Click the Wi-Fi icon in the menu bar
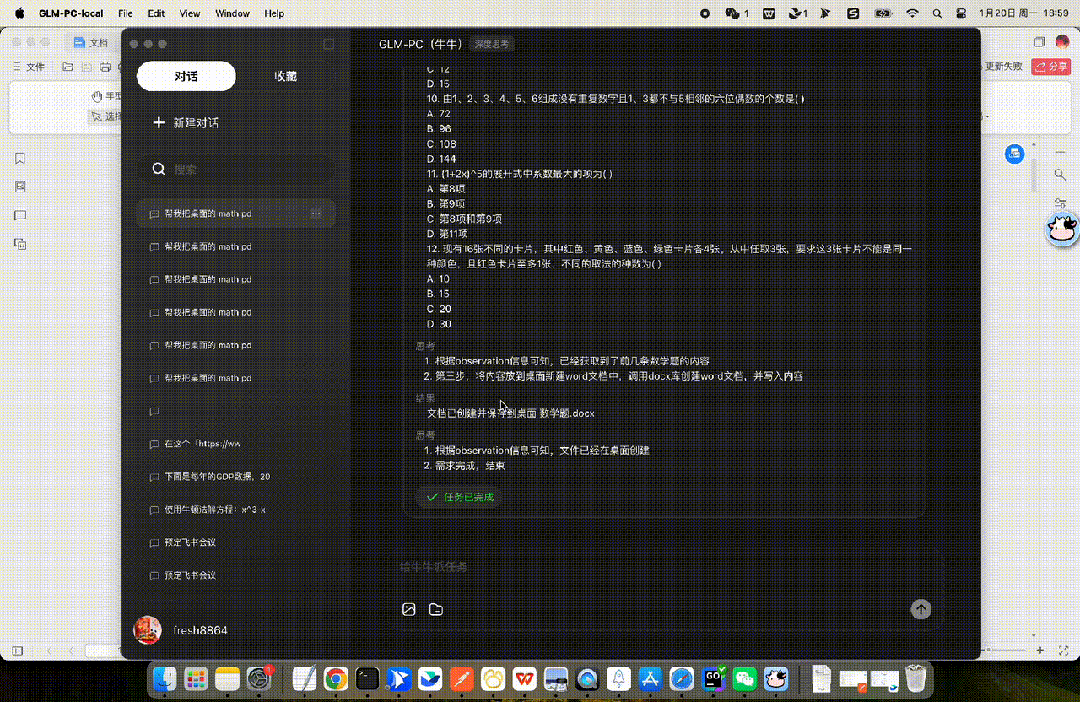This screenshot has height=702, width=1080. point(913,13)
